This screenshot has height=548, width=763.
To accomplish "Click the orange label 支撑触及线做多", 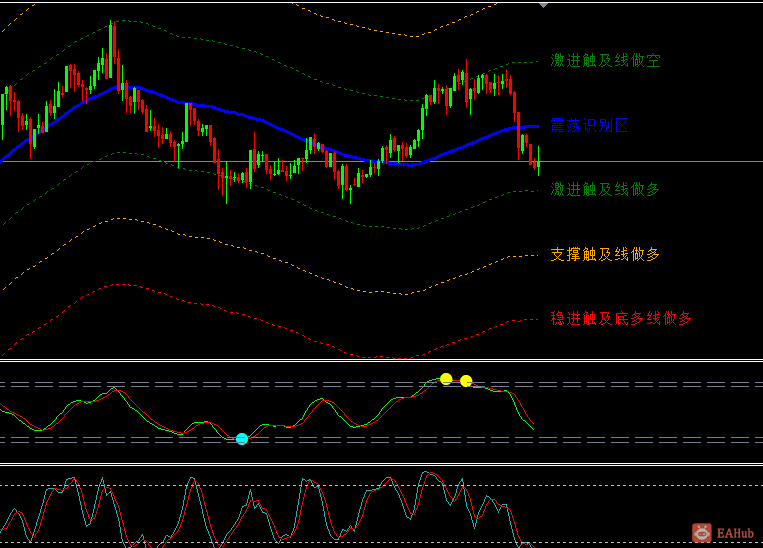I will pos(605,254).
